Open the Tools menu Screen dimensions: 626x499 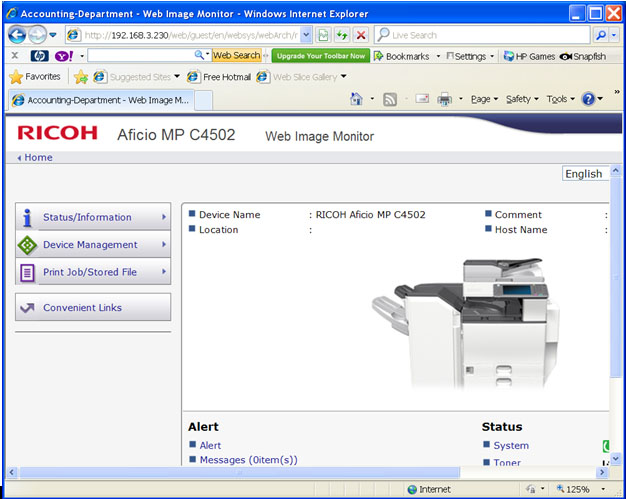coord(561,99)
